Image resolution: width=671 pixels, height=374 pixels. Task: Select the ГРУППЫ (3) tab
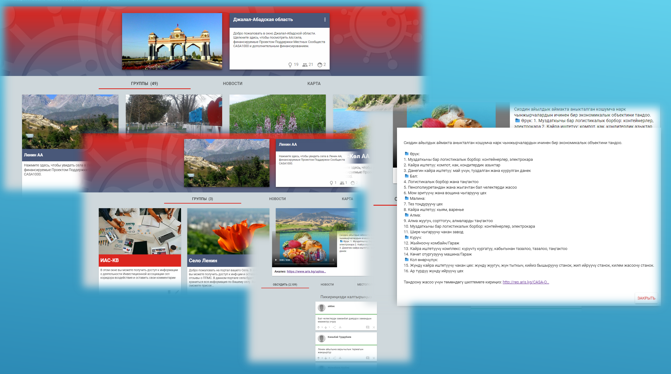click(x=202, y=199)
